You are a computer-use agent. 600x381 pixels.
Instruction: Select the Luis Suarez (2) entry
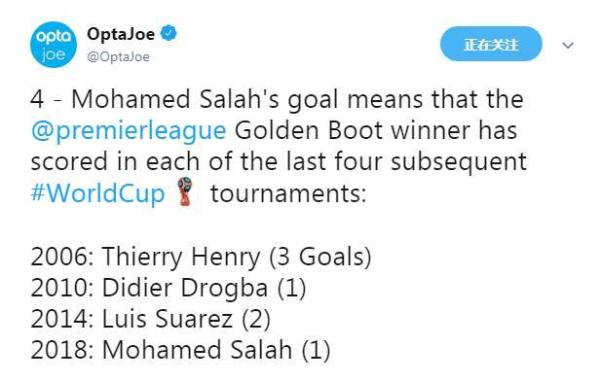click(x=151, y=319)
